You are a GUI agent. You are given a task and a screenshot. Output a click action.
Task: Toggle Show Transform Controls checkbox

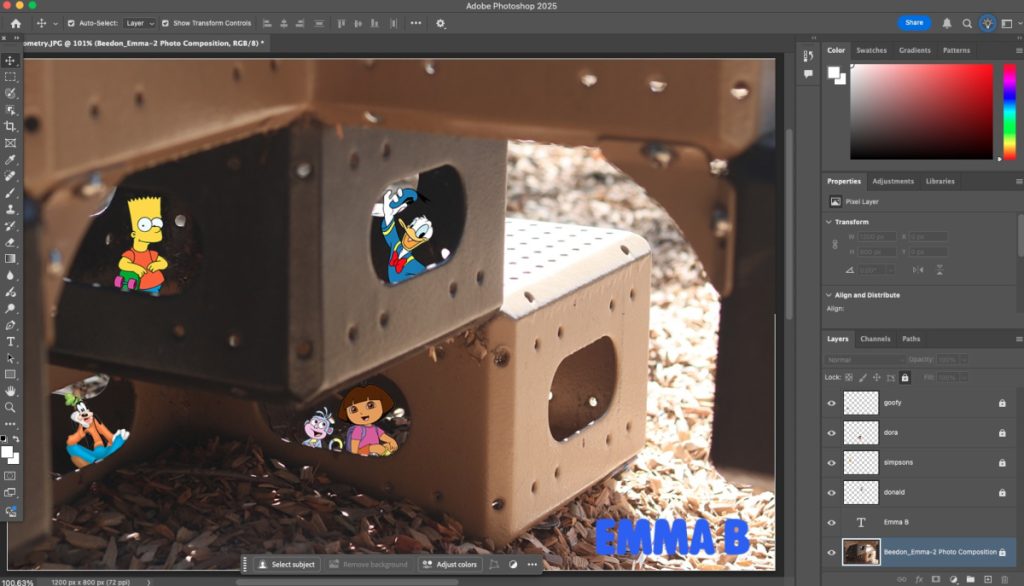point(166,23)
